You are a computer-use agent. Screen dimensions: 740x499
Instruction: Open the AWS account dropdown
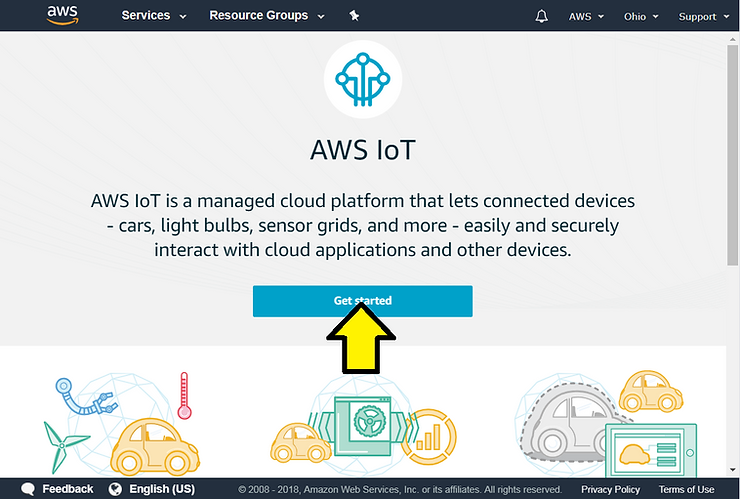[x=586, y=16]
